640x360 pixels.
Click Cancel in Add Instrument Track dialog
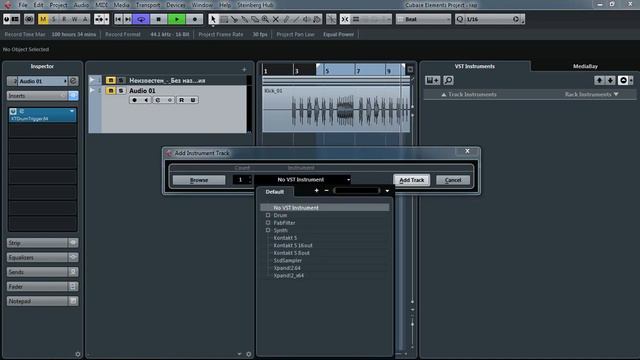pyautogui.click(x=453, y=180)
